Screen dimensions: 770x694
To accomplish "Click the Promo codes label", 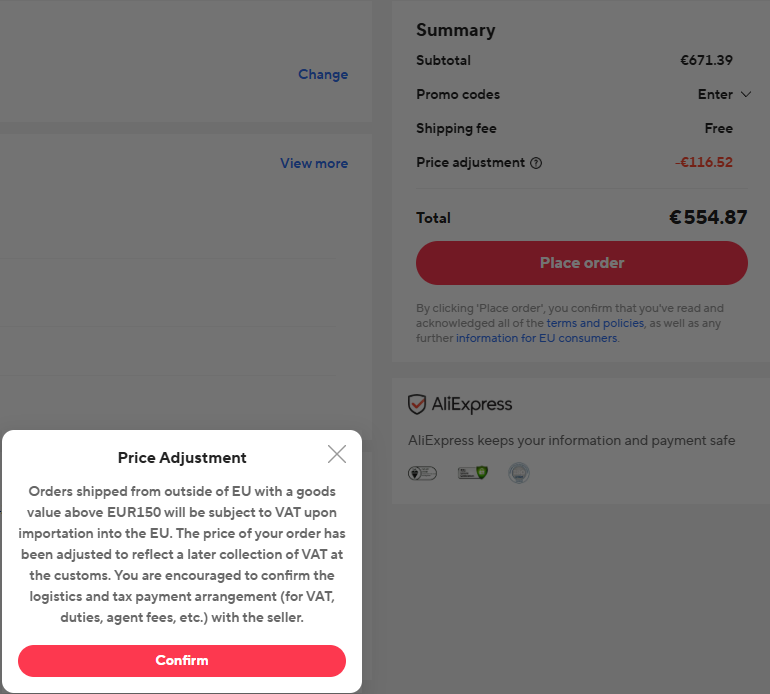I will pos(458,95).
